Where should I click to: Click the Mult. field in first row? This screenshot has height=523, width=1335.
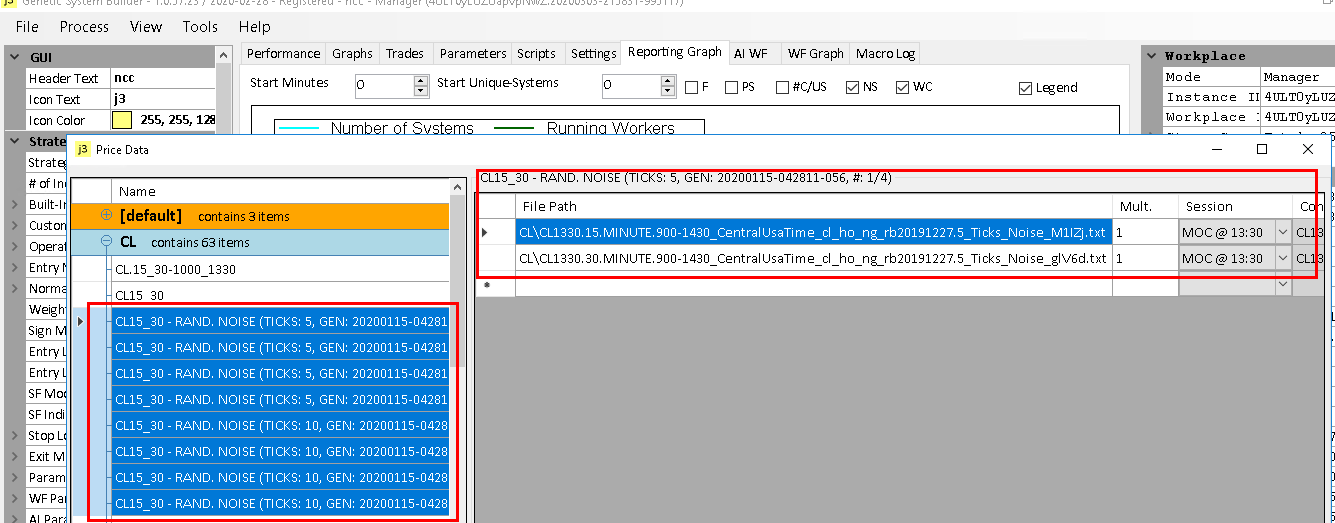point(1144,232)
